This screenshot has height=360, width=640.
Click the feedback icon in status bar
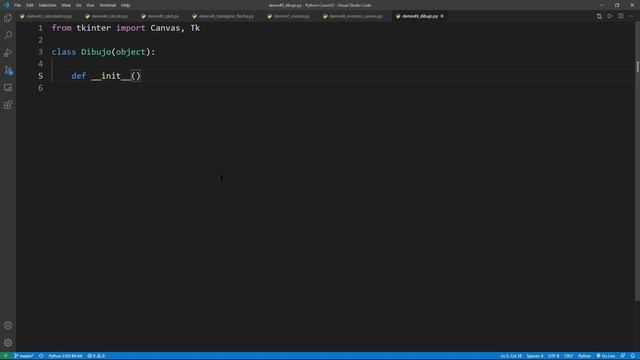[x=623, y=356]
